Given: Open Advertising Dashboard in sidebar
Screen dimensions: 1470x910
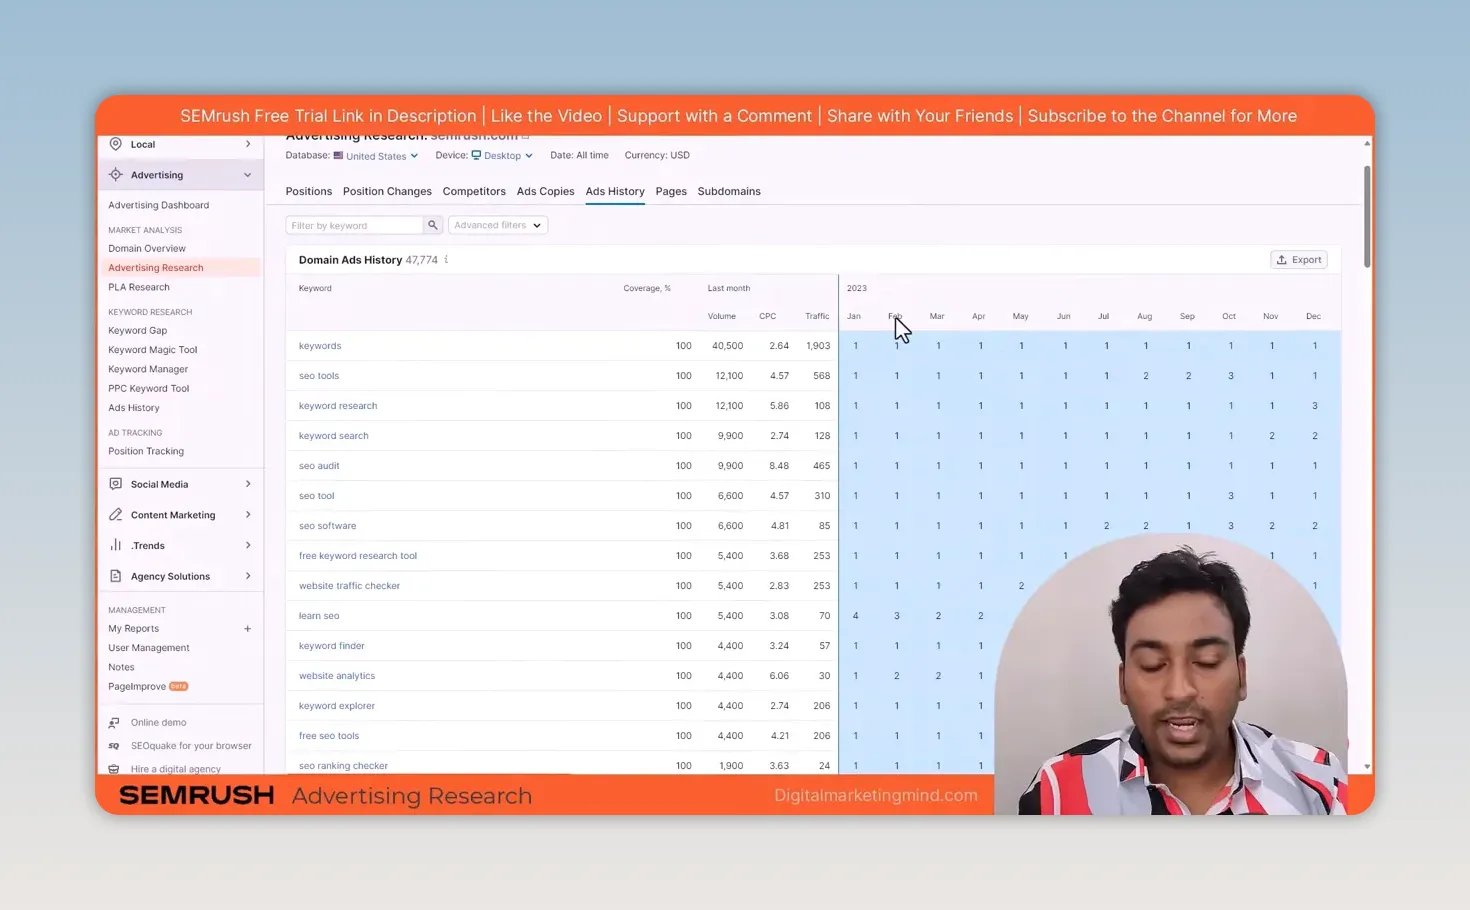Looking at the screenshot, I should pyautogui.click(x=159, y=205).
